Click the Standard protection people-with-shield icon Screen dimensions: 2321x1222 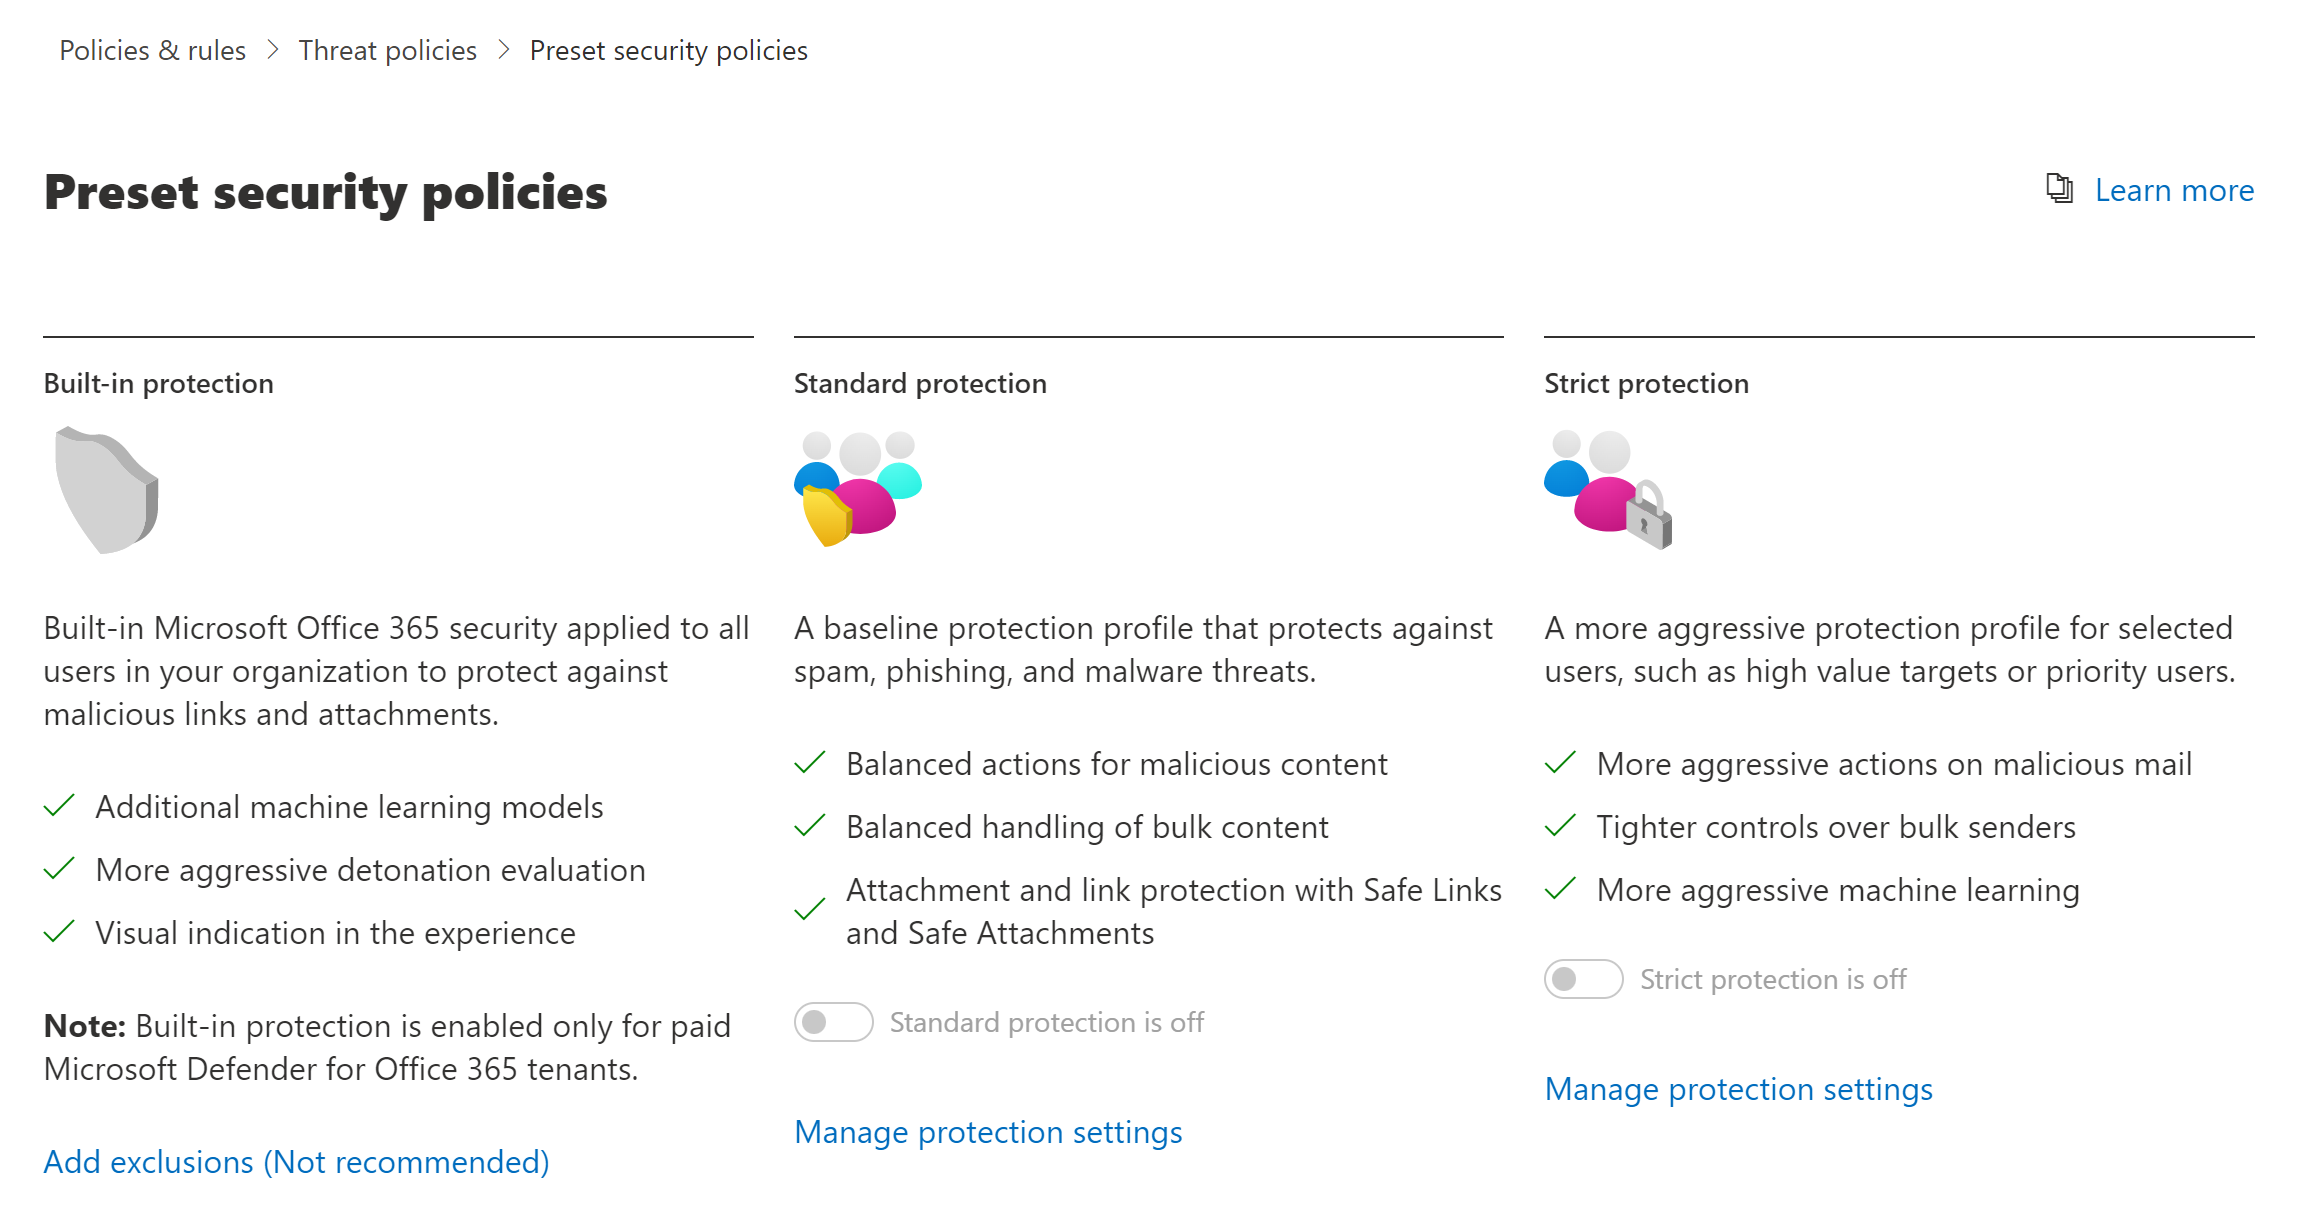click(x=857, y=489)
